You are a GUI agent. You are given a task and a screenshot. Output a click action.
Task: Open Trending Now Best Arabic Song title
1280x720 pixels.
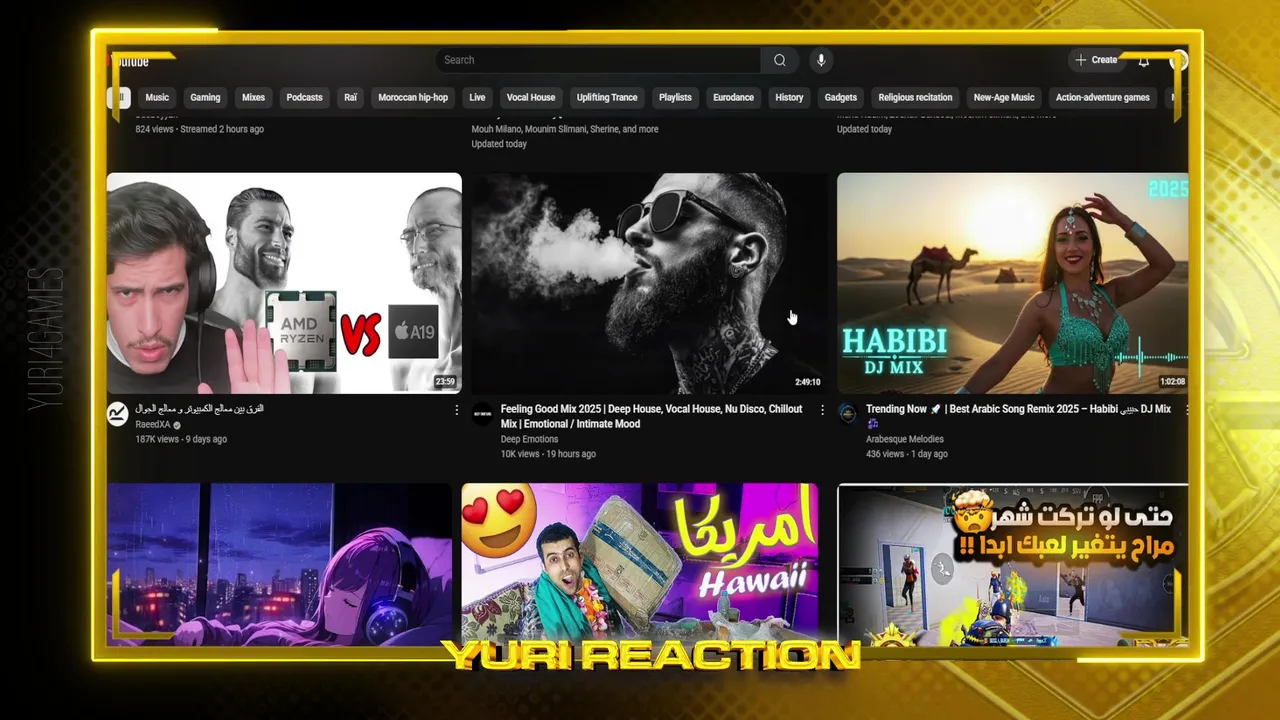click(1018, 416)
